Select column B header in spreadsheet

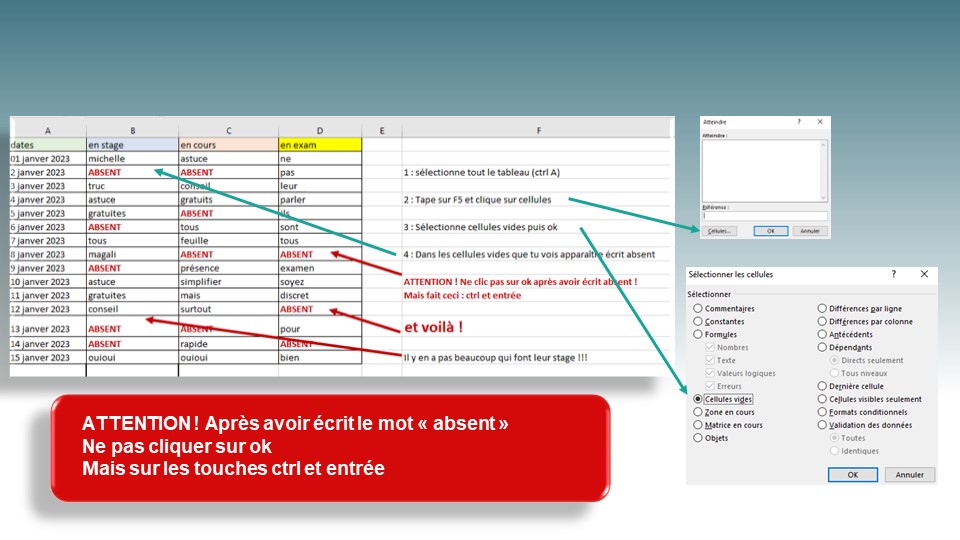click(132, 130)
